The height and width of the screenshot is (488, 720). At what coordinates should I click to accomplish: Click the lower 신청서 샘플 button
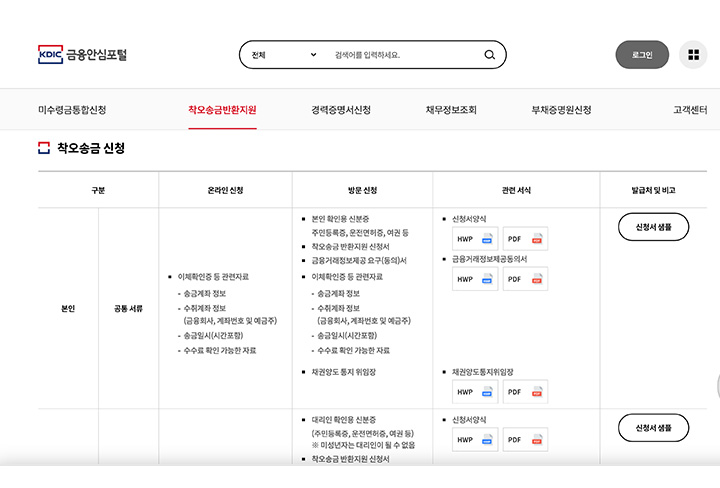(653, 428)
